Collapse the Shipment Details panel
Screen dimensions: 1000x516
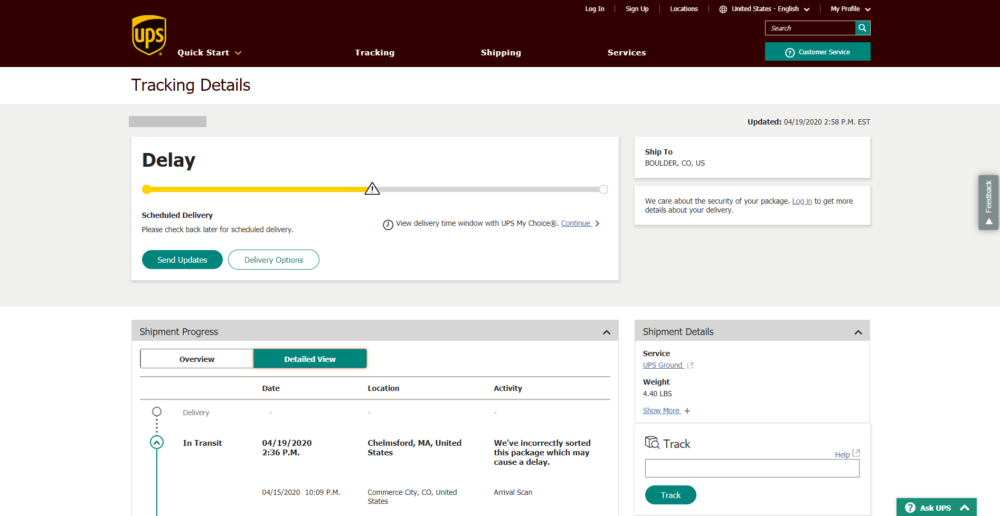pyautogui.click(x=857, y=332)
